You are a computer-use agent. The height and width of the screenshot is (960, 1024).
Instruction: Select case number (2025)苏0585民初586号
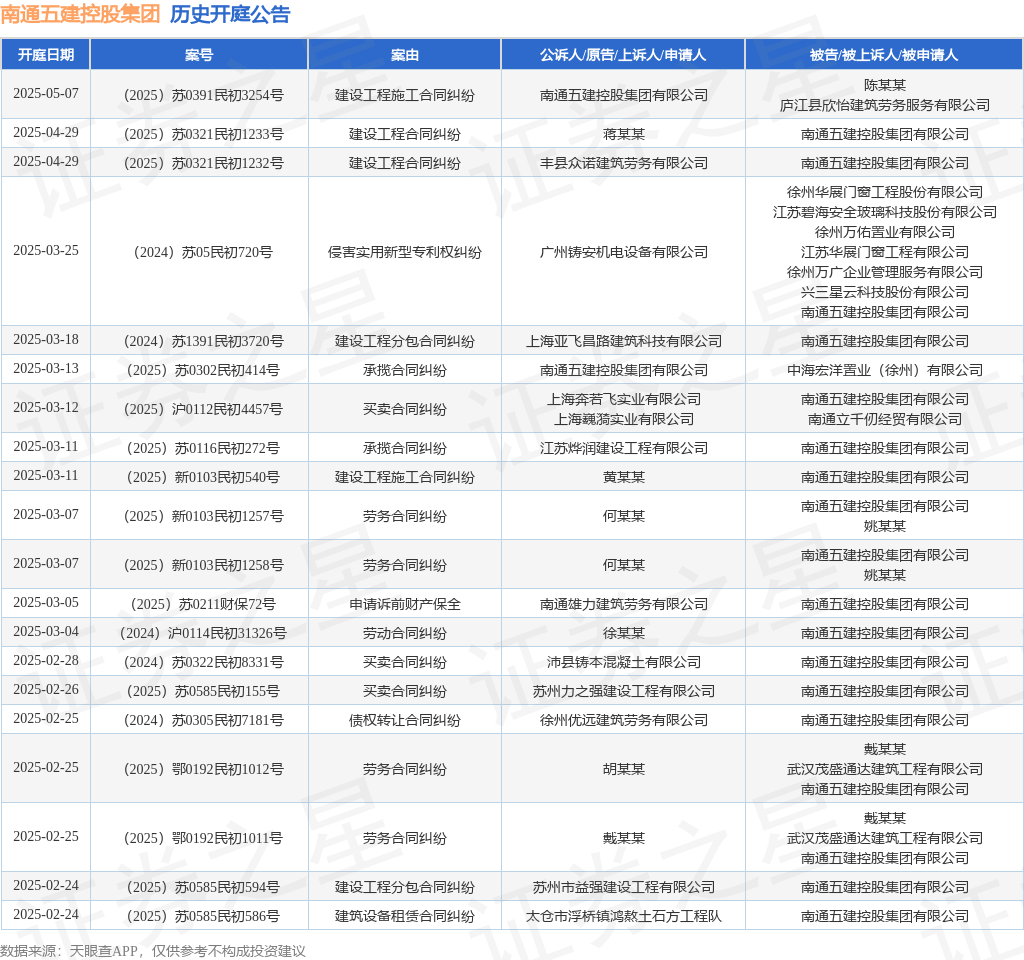tap(203, 916)
